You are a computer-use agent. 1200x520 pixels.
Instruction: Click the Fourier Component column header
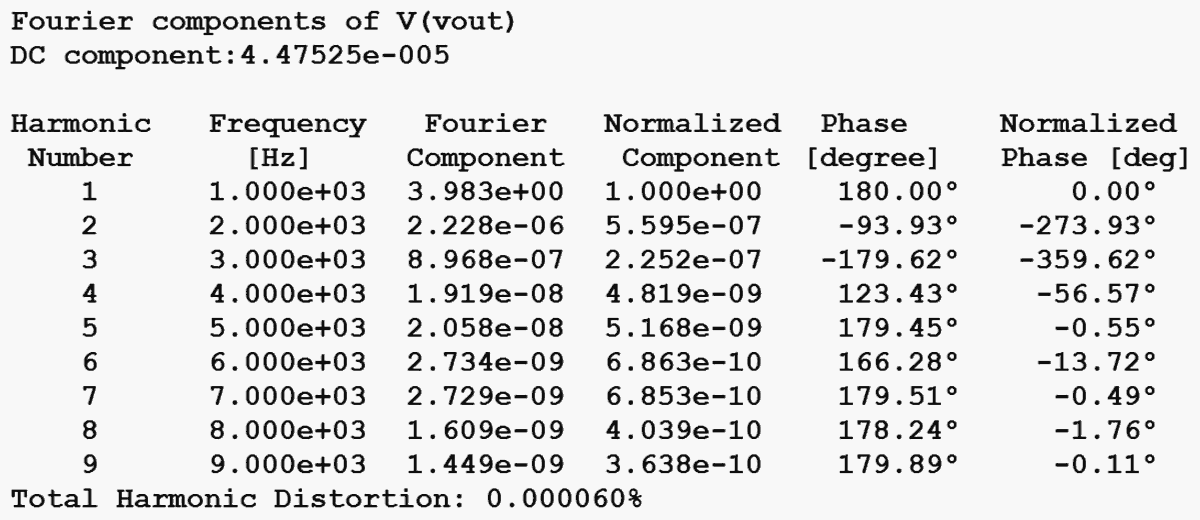point(487,141)
